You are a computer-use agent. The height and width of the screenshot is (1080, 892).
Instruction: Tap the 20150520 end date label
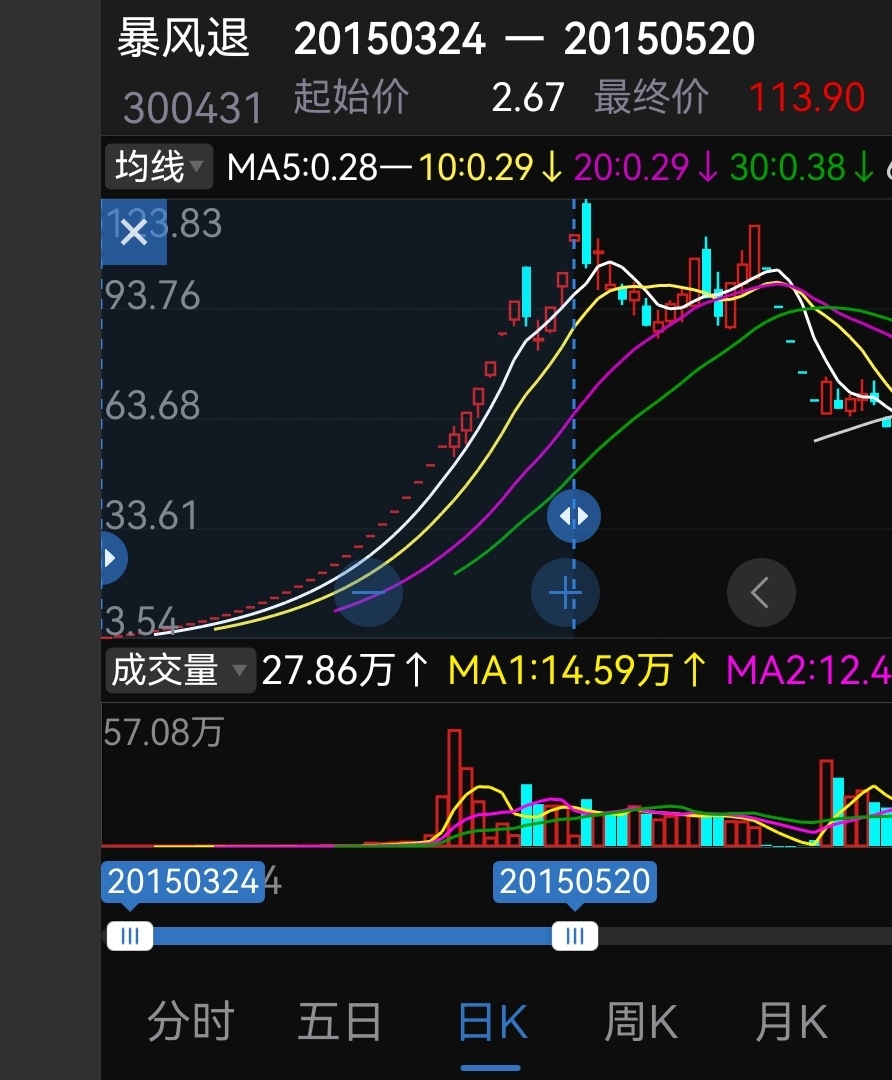(574, 882)
